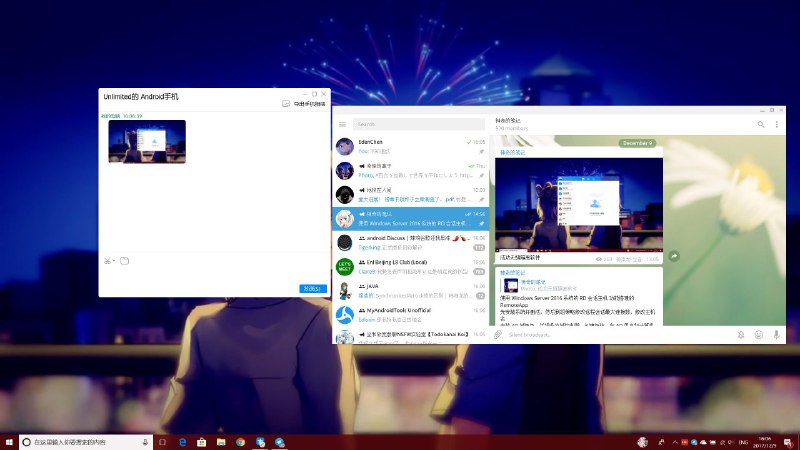Open MyAndroidTools Unofficial group

410,314
